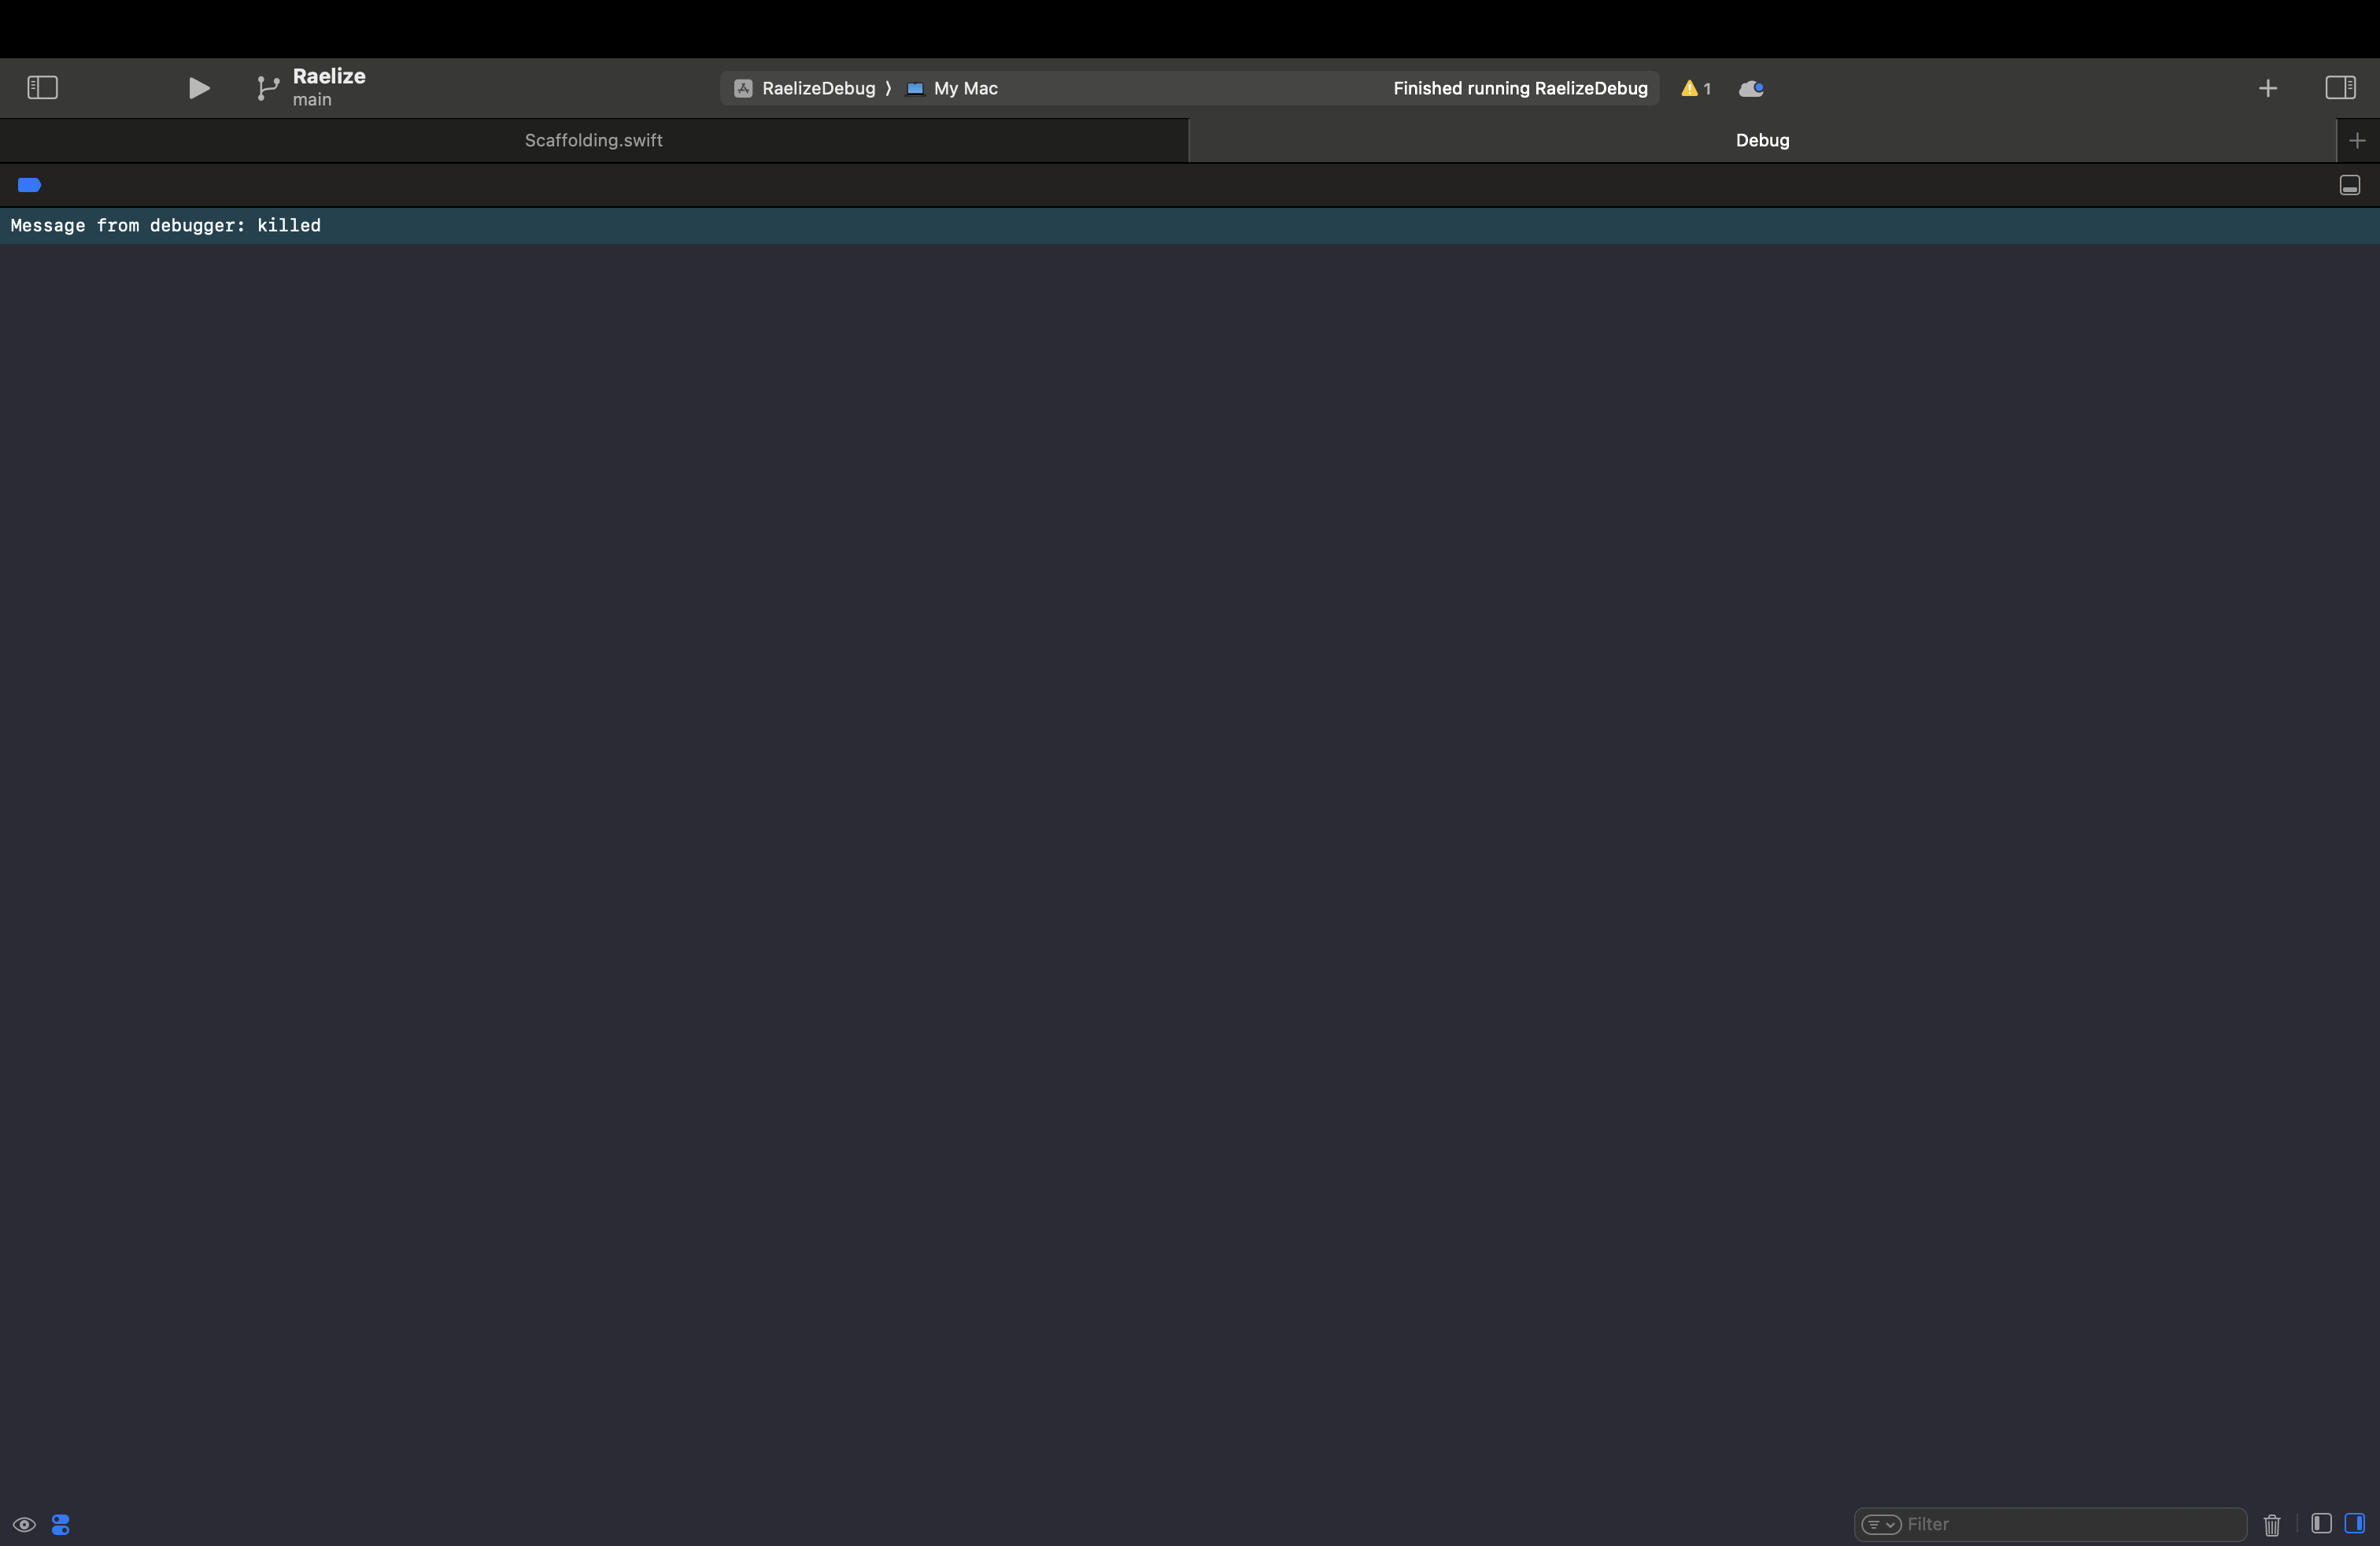Clear the debug console with the trash icon
Image resolution: width=2380 pixels, height=1546 pixels.
point(2271,1525)
